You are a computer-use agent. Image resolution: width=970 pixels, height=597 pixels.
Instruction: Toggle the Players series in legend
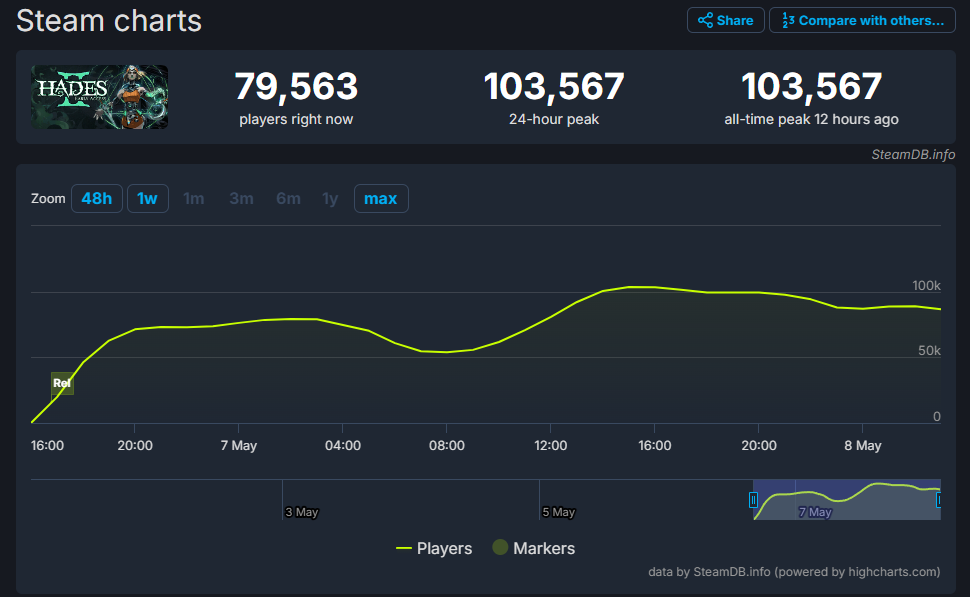click(434, 548)
